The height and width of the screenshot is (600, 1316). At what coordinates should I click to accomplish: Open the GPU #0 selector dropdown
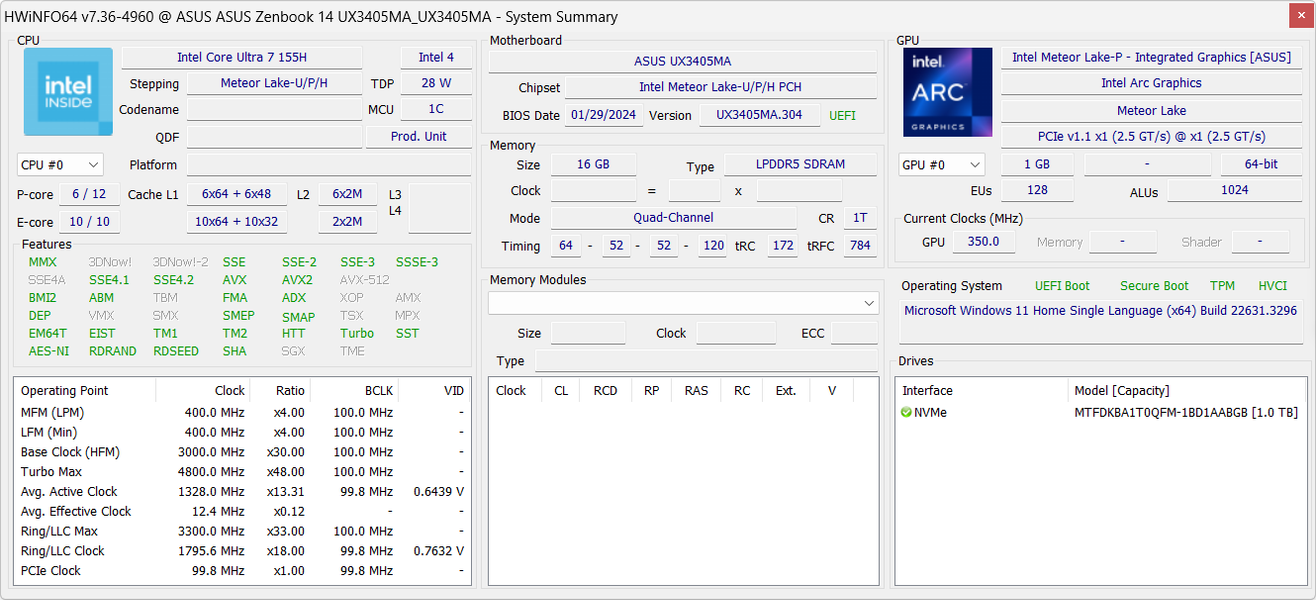(x=941, y=165)
